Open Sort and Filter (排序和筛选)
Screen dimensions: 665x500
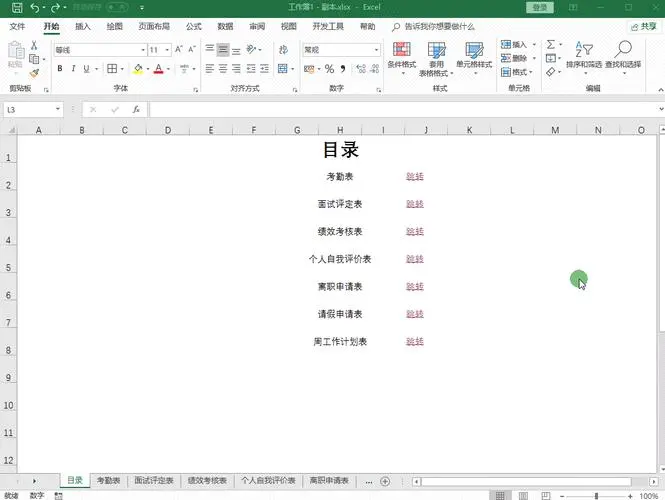pos(584,58)
